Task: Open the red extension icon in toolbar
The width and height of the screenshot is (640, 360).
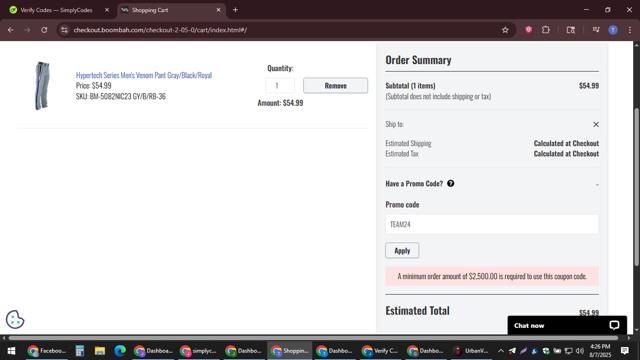Action: [x=529, y=29]
